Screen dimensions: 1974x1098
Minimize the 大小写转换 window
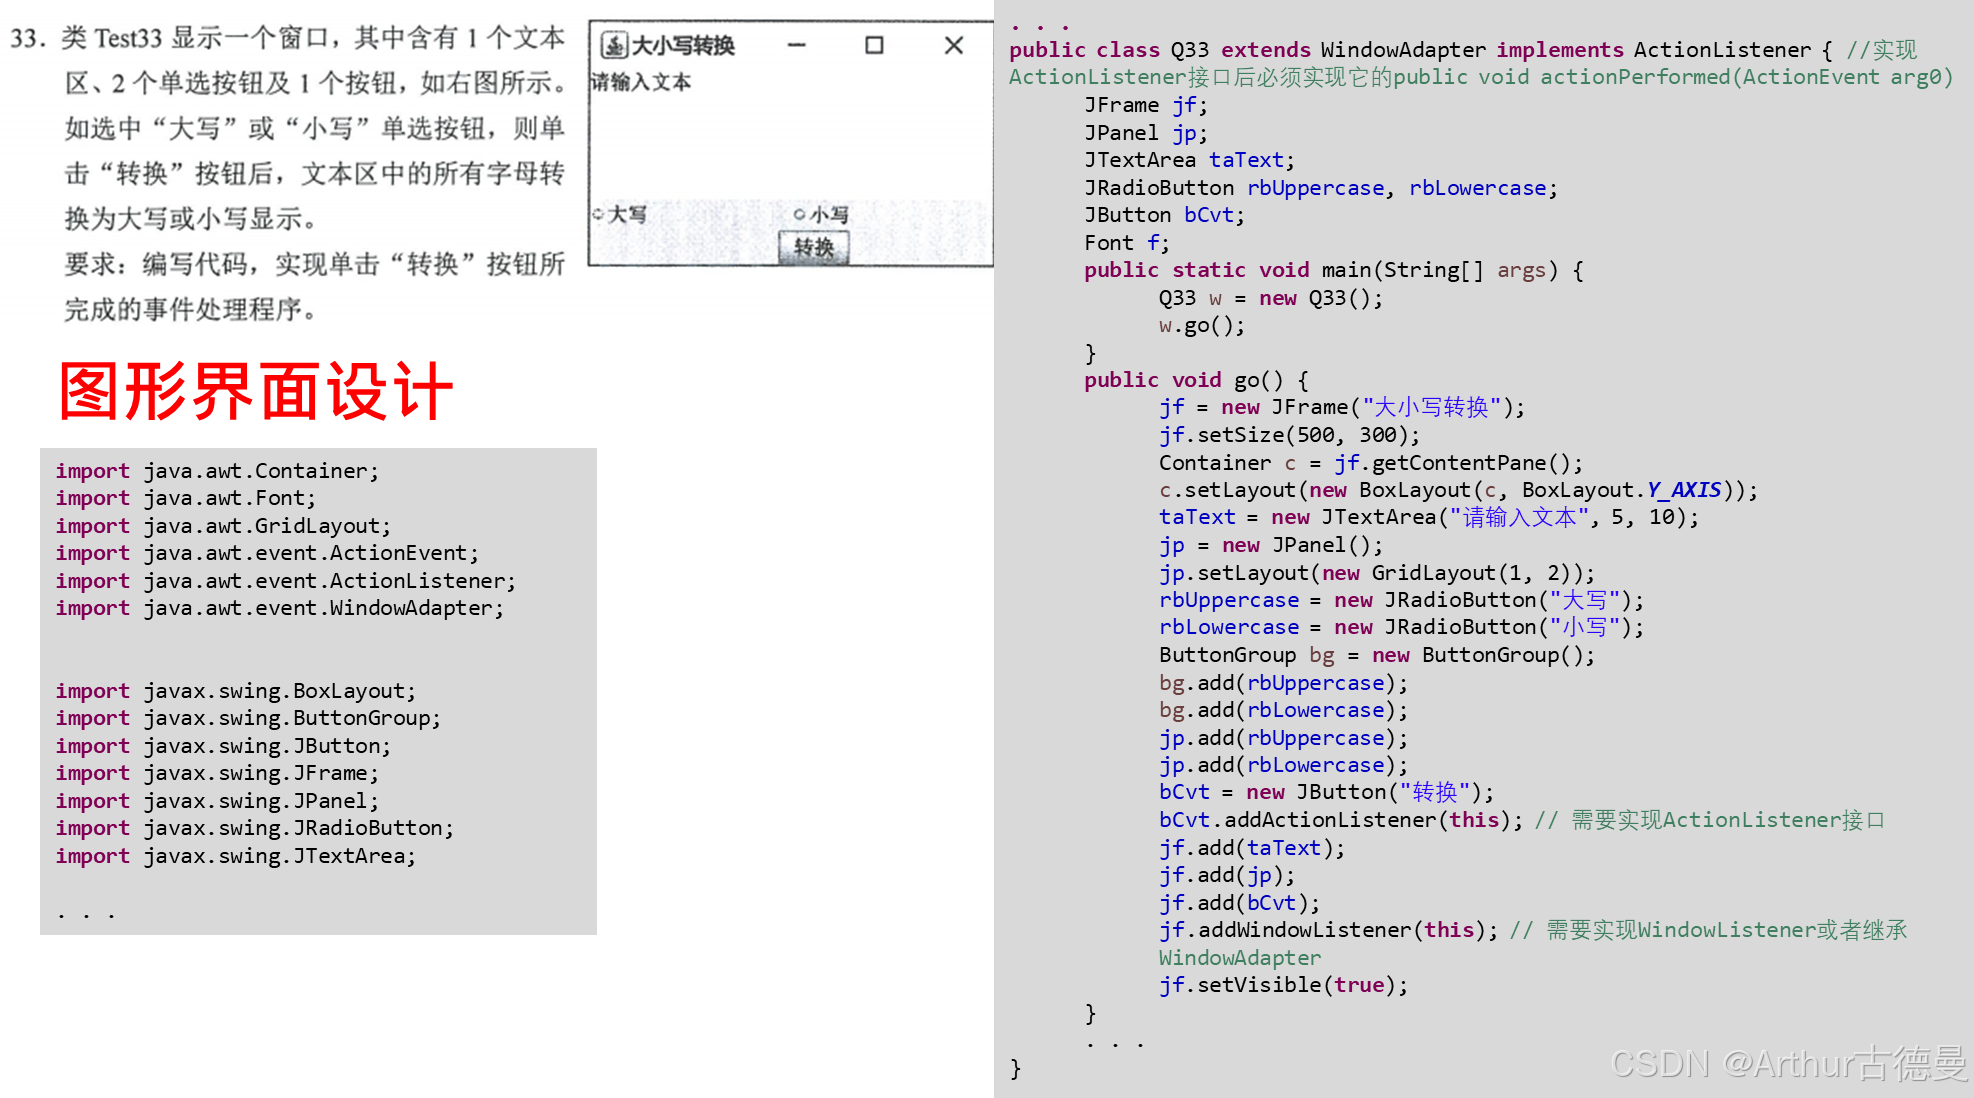pos(797,46)
